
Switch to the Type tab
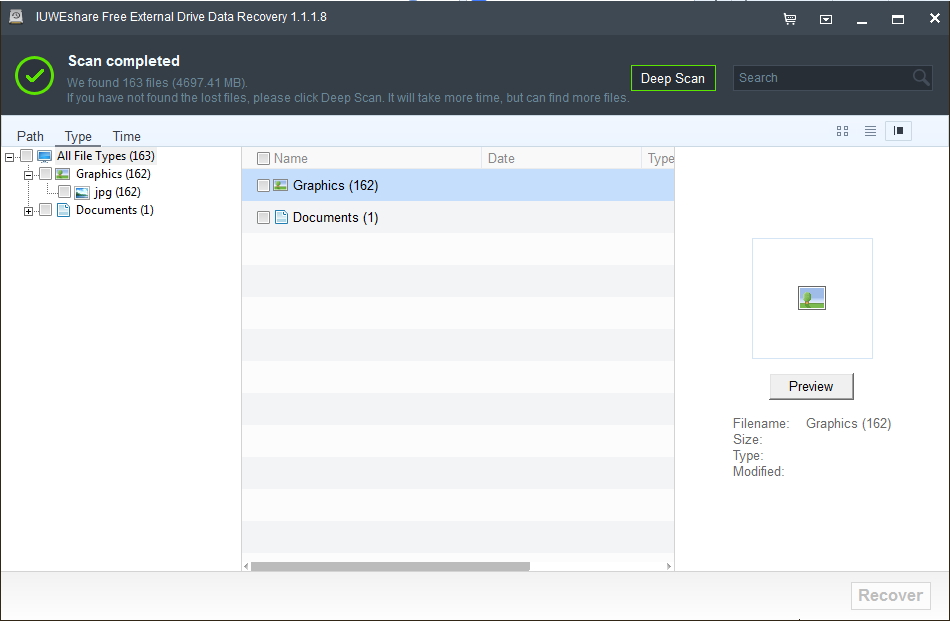[x=78, y=136]
